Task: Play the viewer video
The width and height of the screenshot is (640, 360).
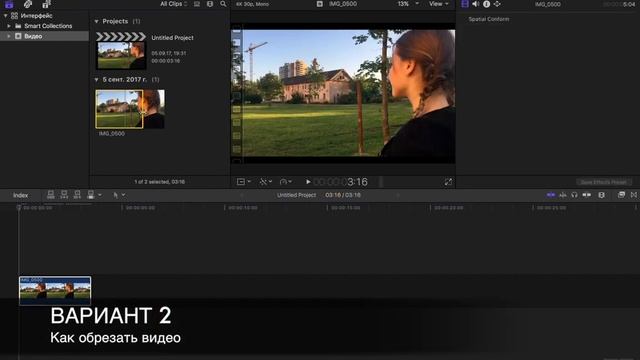Action: [308, 182]
